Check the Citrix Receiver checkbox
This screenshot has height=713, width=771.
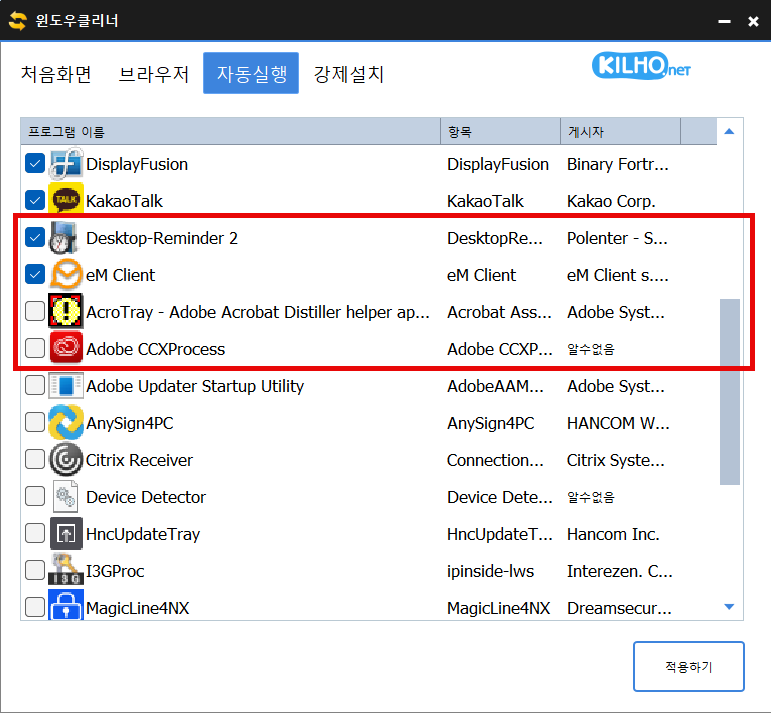[35, 459]
